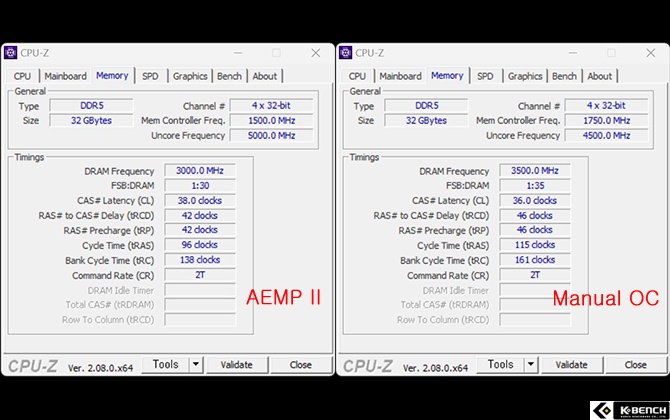Open About tab in right CPU-Z window
Screen dimensions: 670x420
click(x=600, y=76)
